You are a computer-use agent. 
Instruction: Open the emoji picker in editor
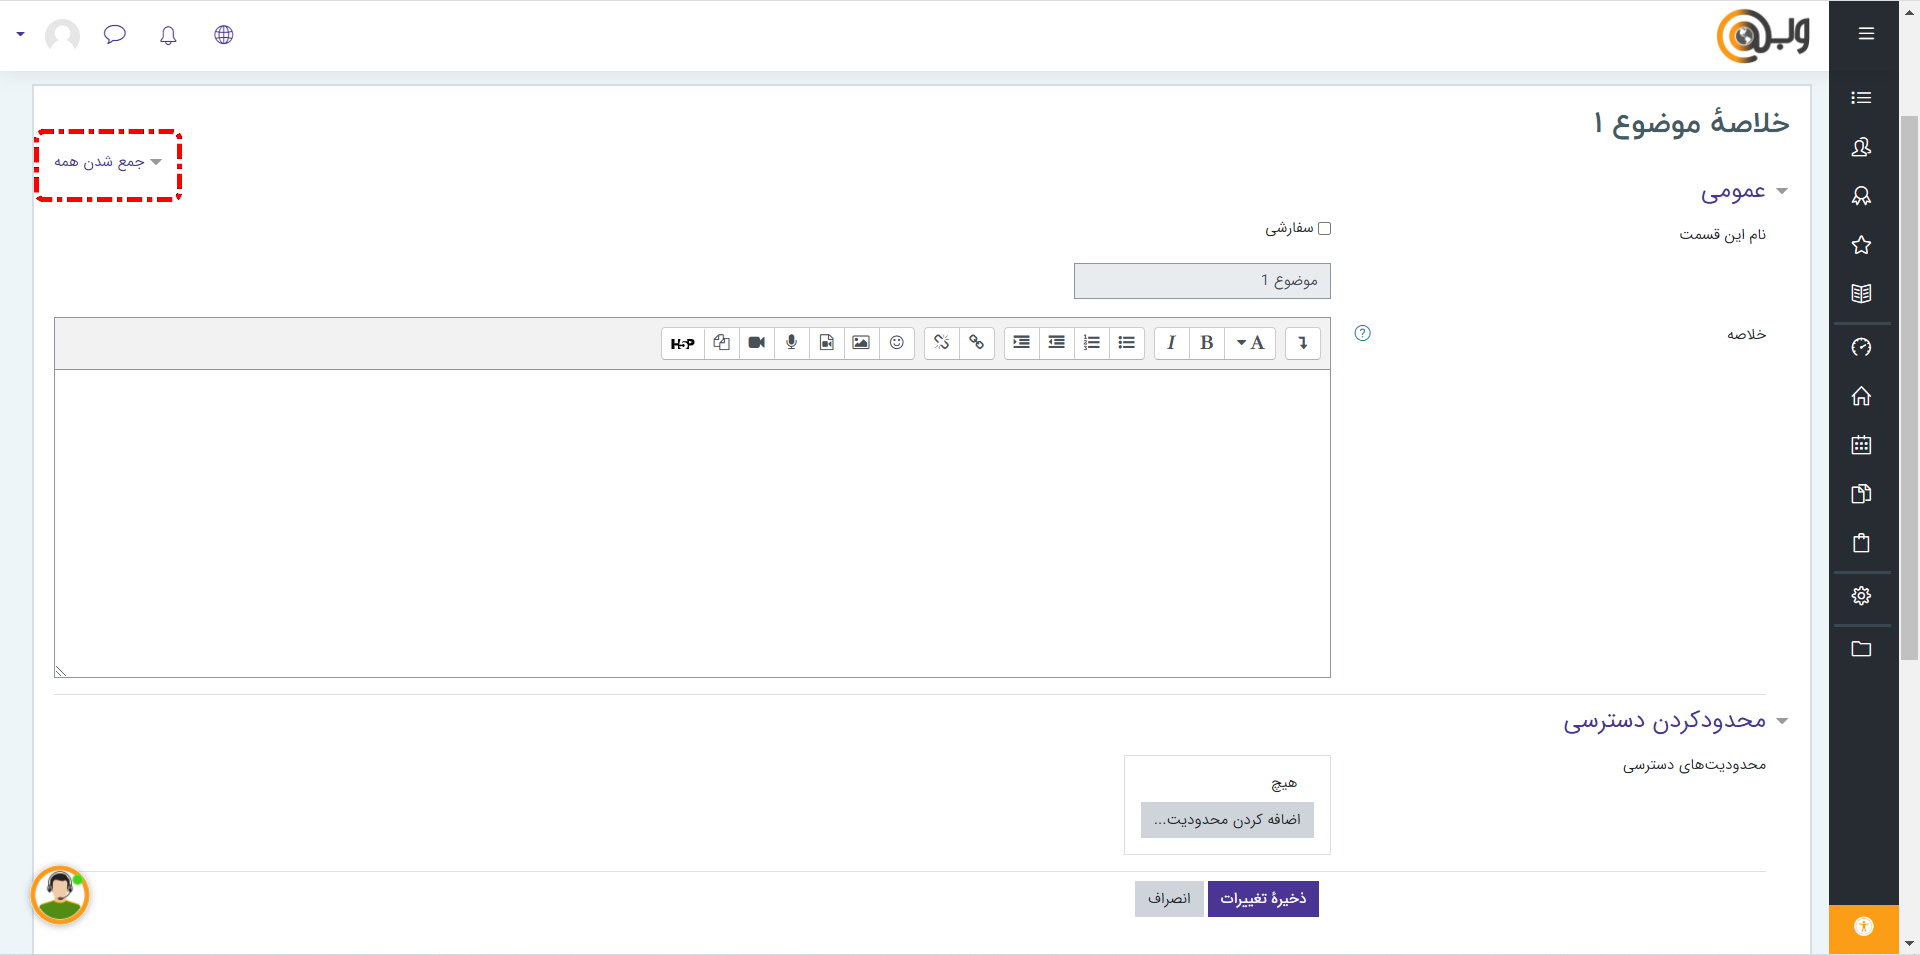(896, 343)
